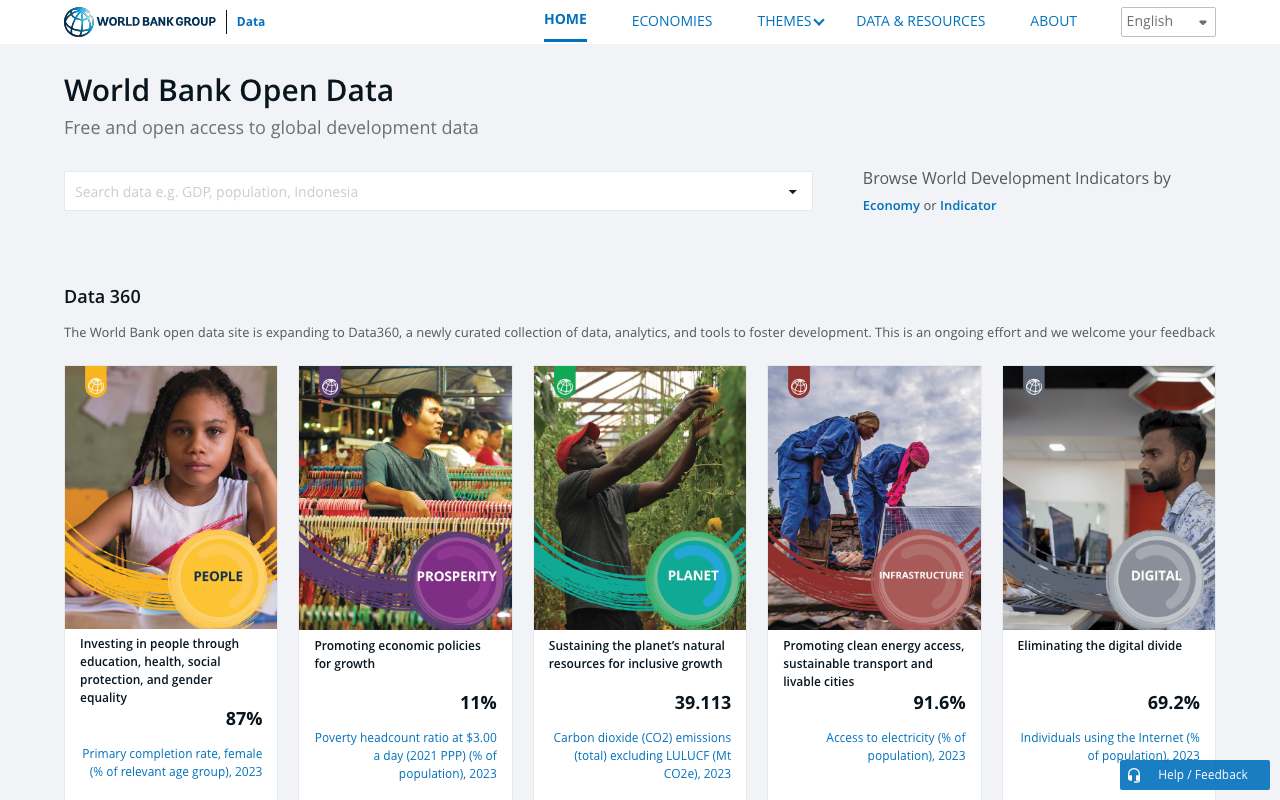Click the gray globe ribbon on Digital card
The width and height of the screenshot is (1280, 800).
1034,381
